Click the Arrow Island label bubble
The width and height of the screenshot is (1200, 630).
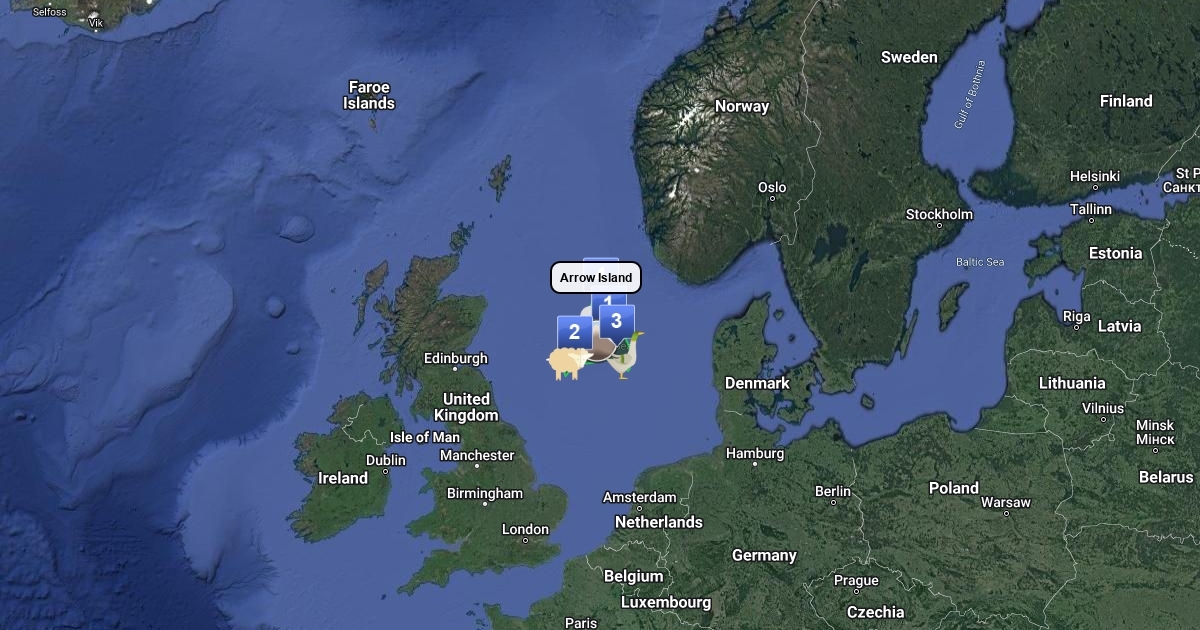[596, 277]
